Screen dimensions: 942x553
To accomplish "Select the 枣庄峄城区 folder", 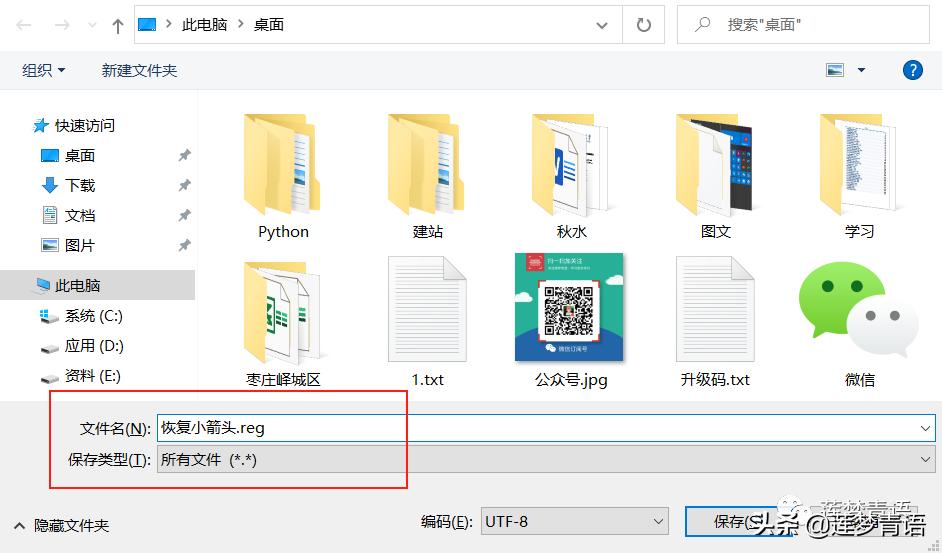I will (x=283, y=323).
